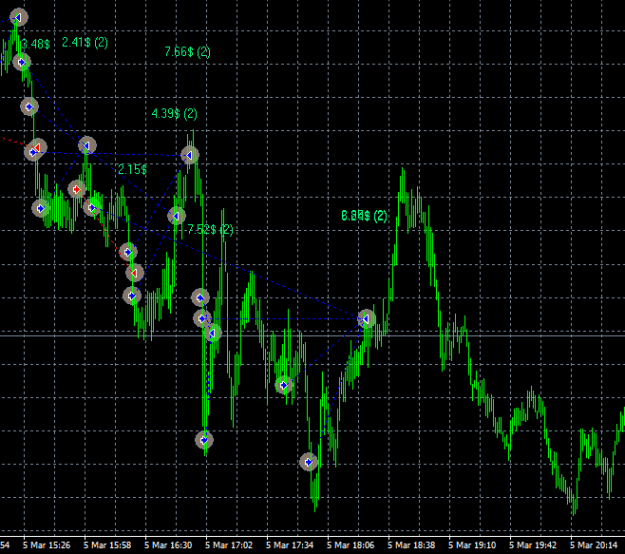Select the close marker left of the 7.52$ label

click(176, 216)
